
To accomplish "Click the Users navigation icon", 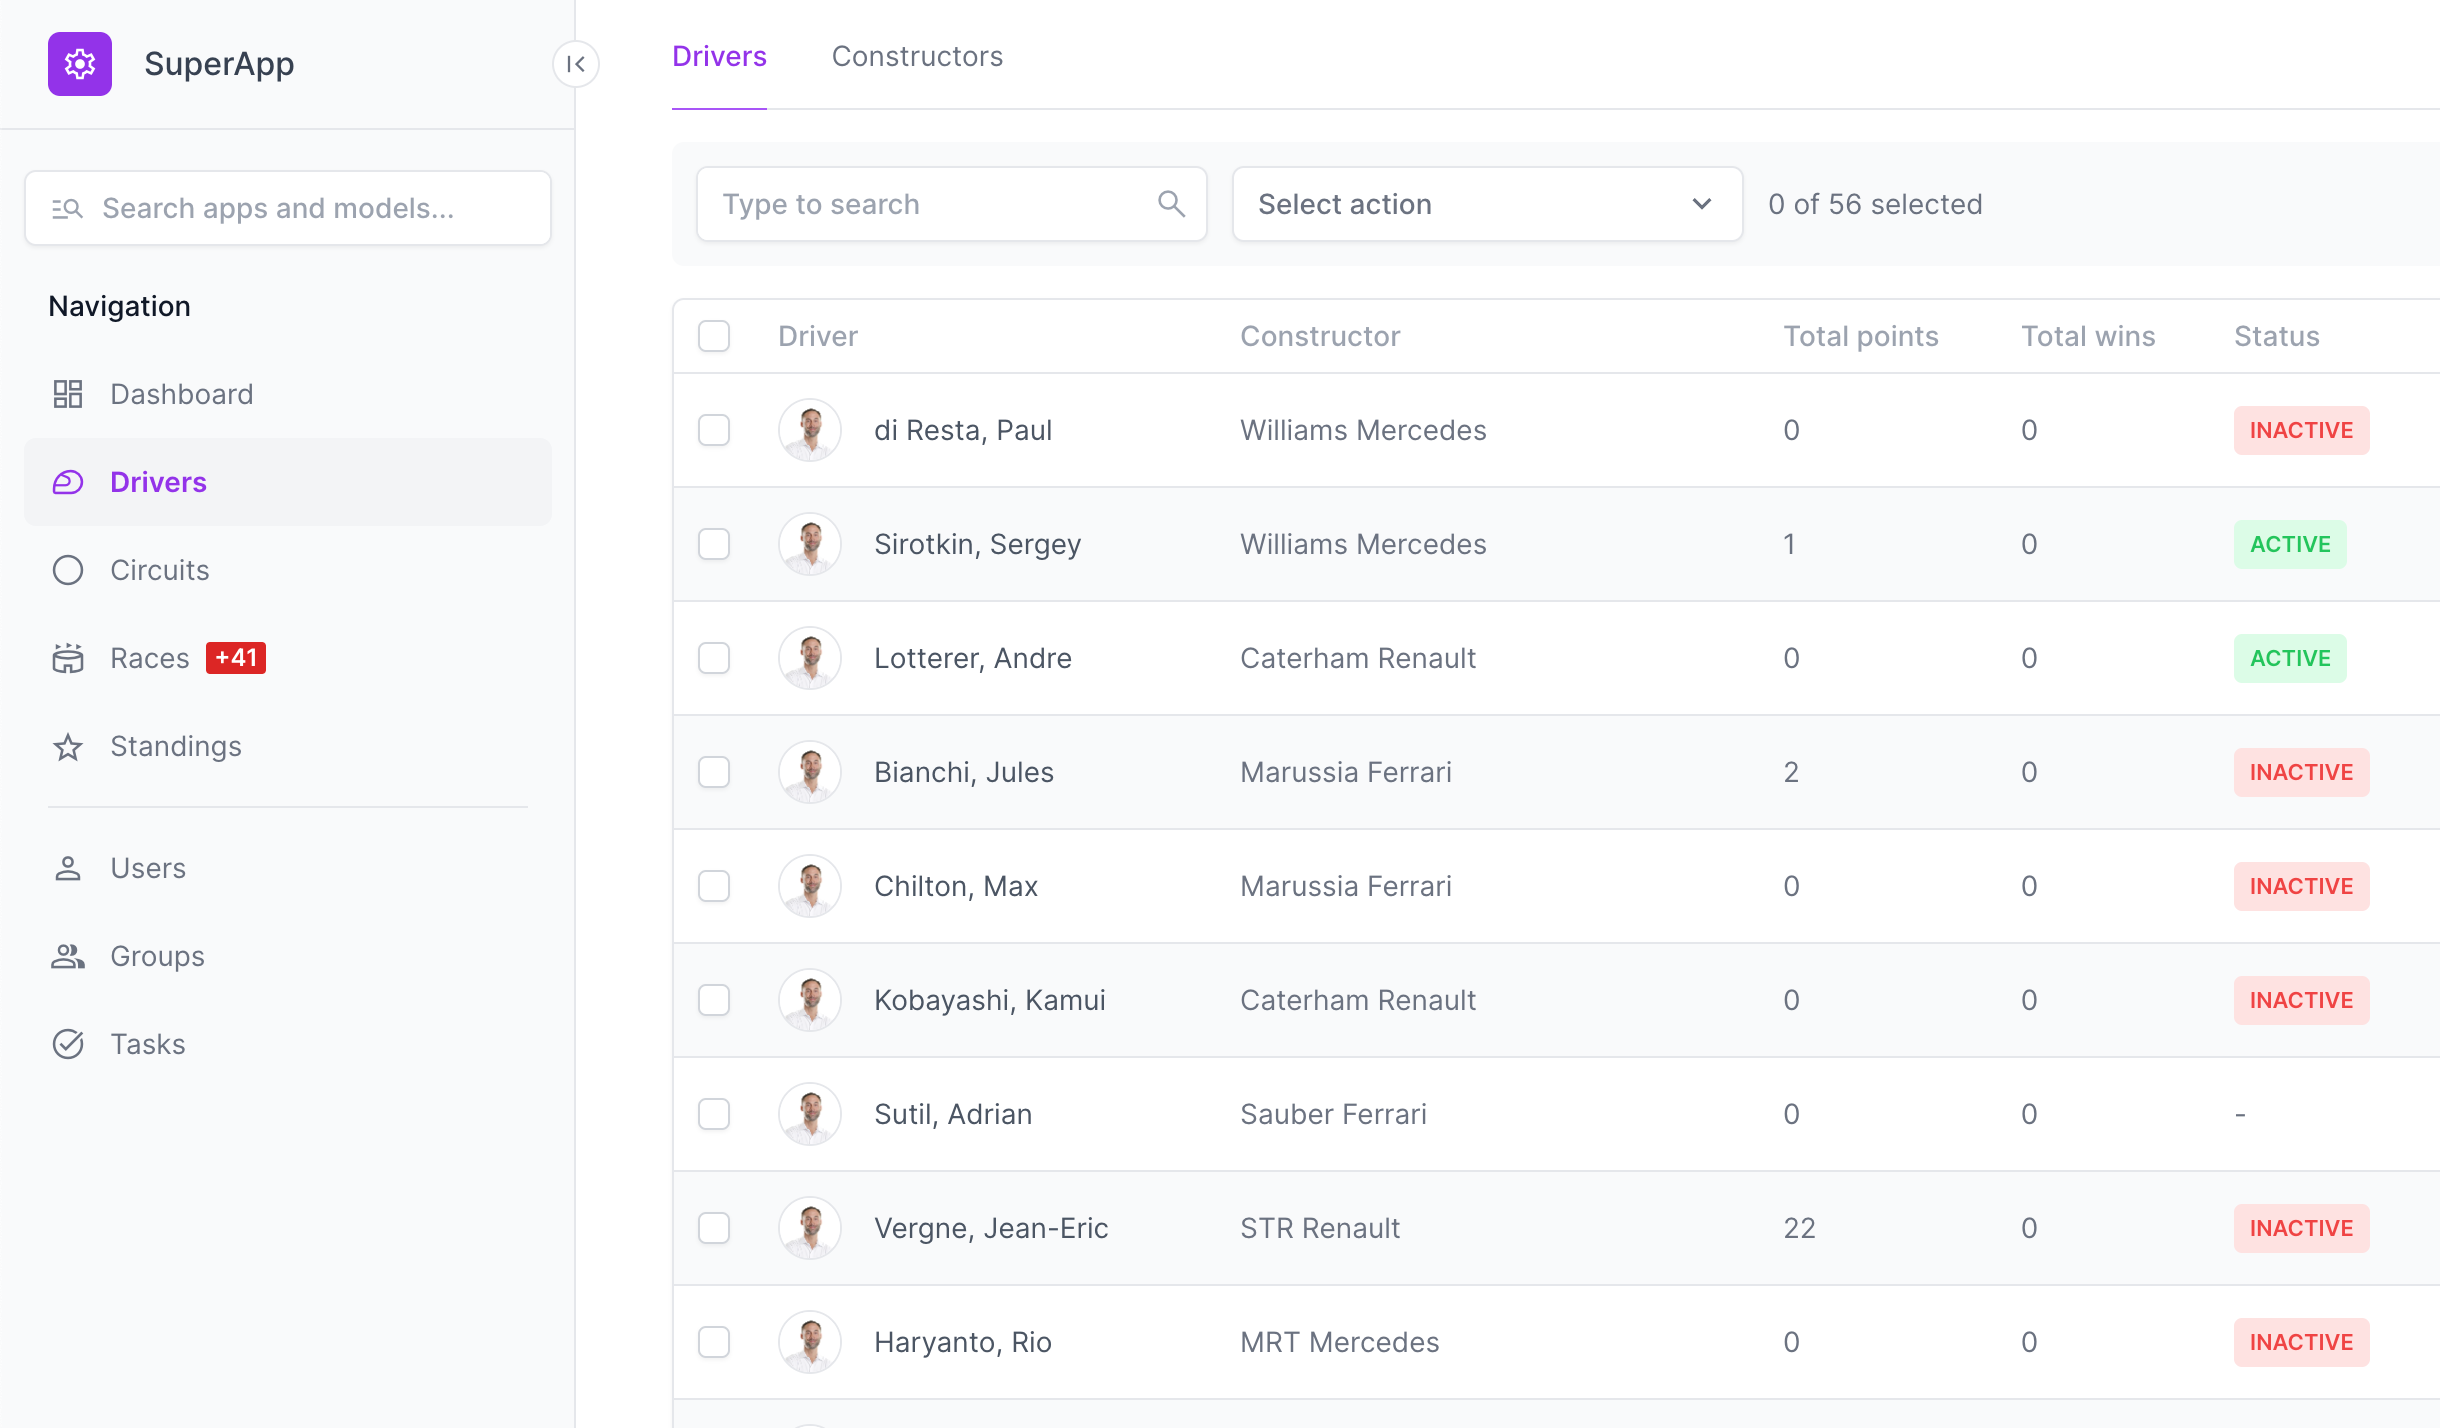I will [x=66, y=867].
